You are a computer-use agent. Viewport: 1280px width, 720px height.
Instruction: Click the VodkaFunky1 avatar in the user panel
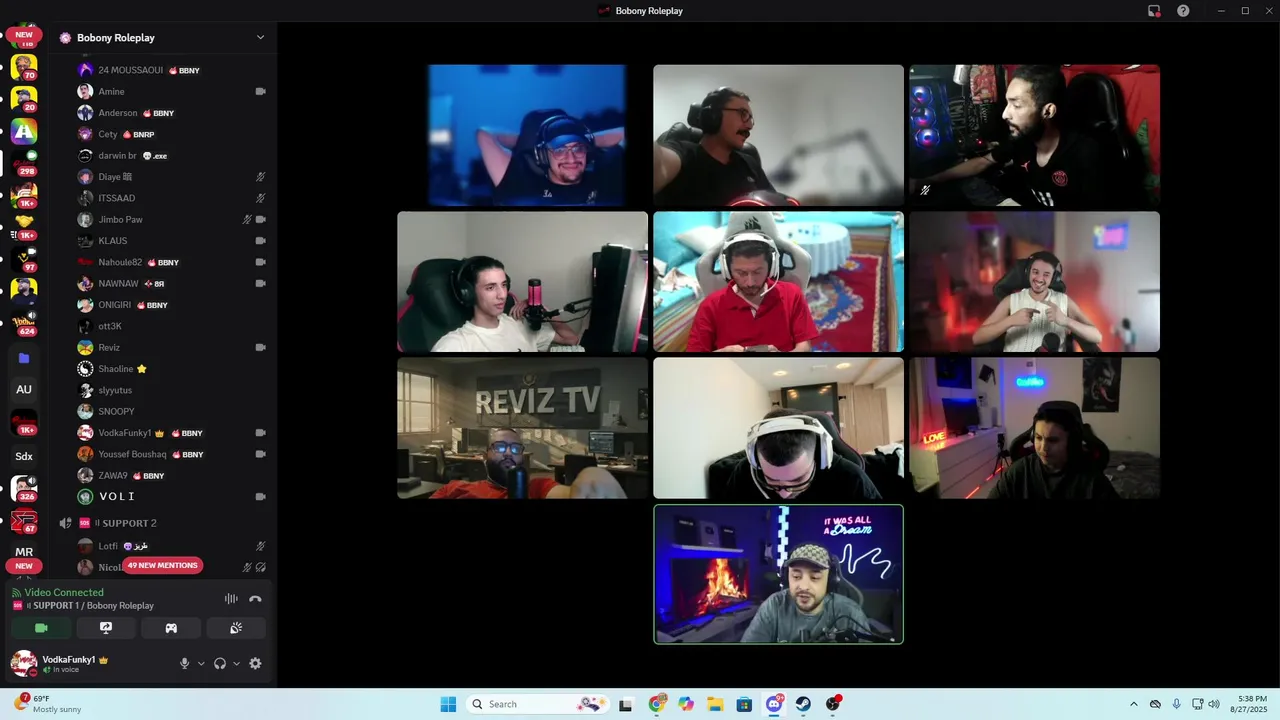[24, 663]
